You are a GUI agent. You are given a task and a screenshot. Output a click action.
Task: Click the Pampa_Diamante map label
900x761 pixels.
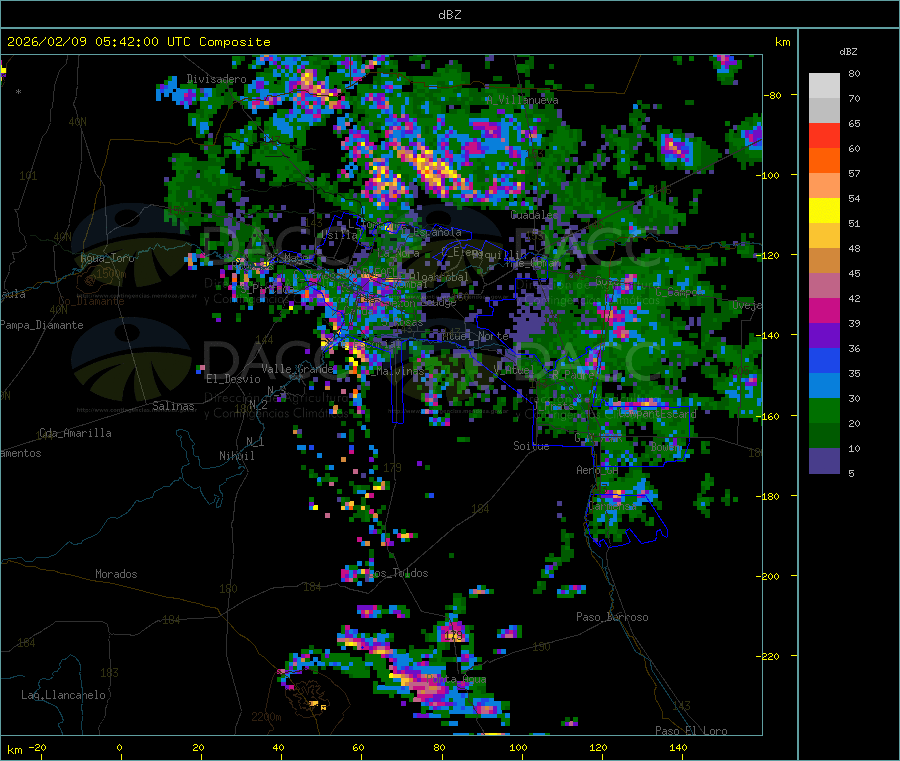pos(42,325)
